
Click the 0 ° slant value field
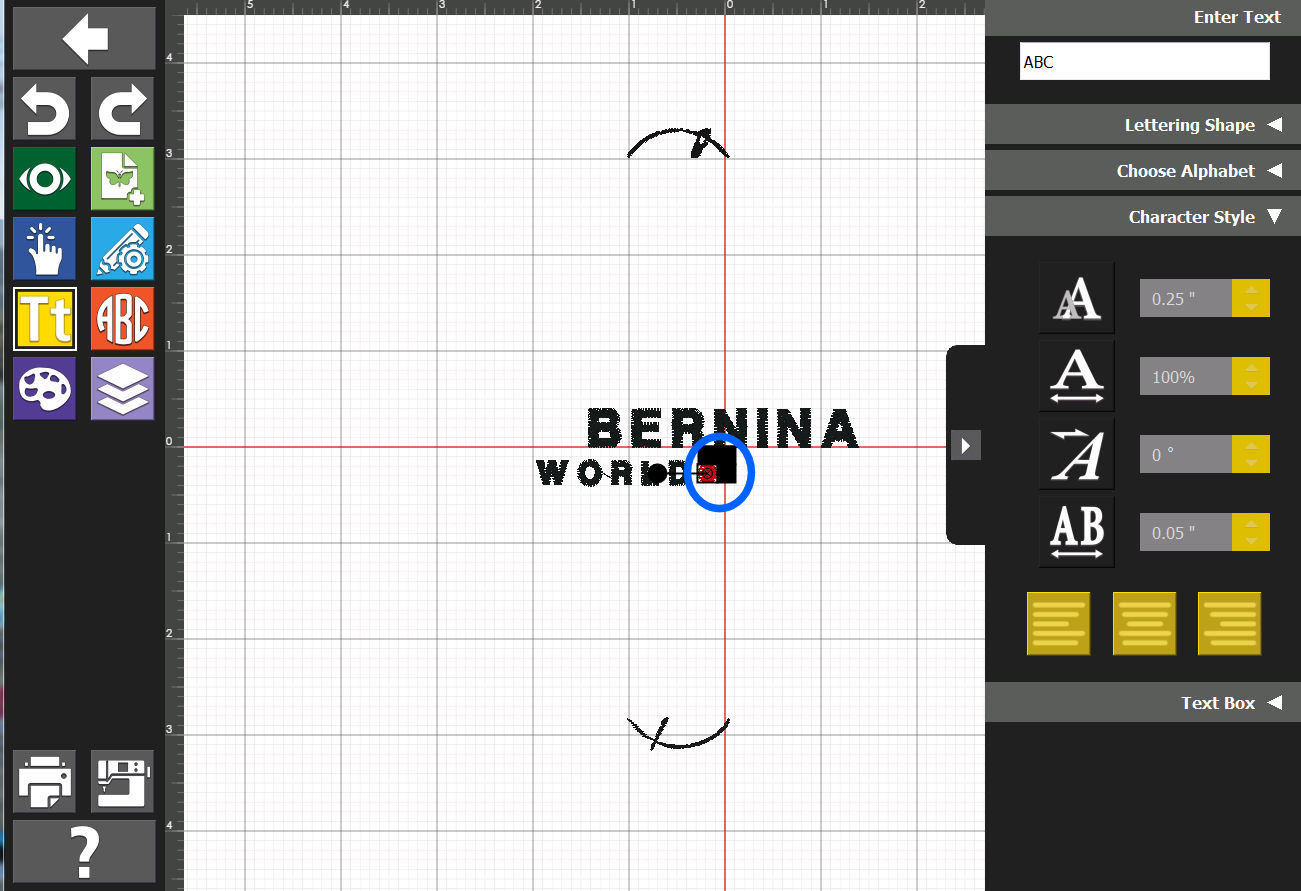(1186, 454)
